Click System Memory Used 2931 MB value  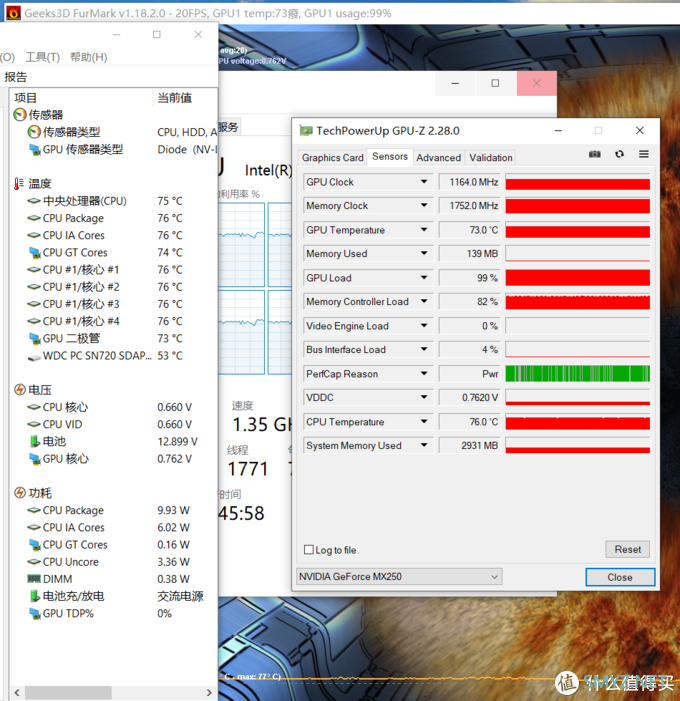pos(469,445)
